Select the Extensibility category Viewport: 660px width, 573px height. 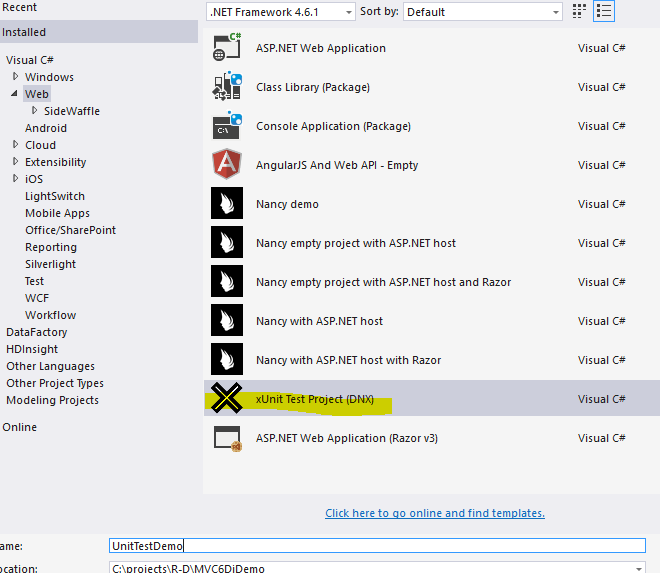tap(56, 162)
